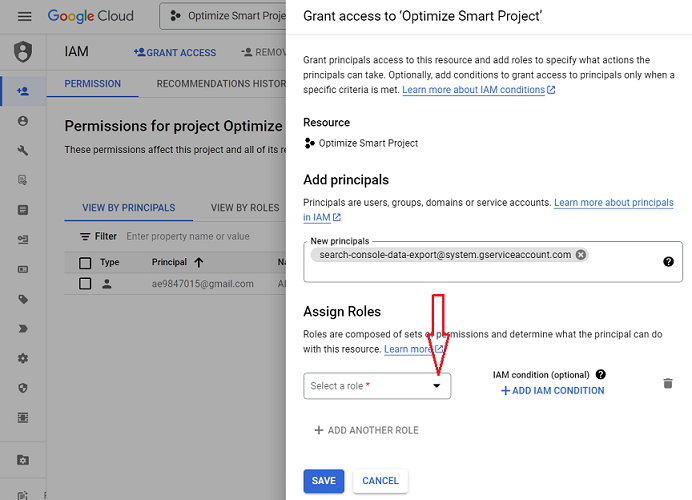
Task: Open the service accounts sidebar icon
Action: pos(23,239)
